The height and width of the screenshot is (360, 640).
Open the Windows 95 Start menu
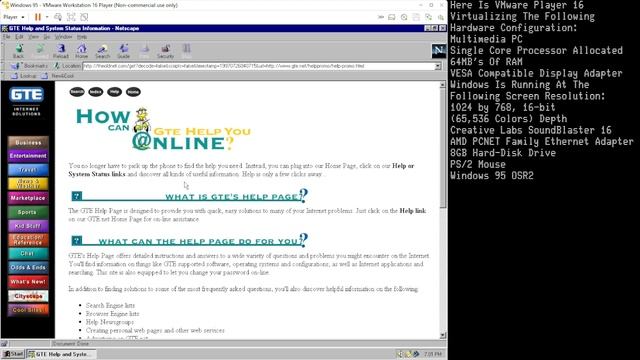[13, 354]
